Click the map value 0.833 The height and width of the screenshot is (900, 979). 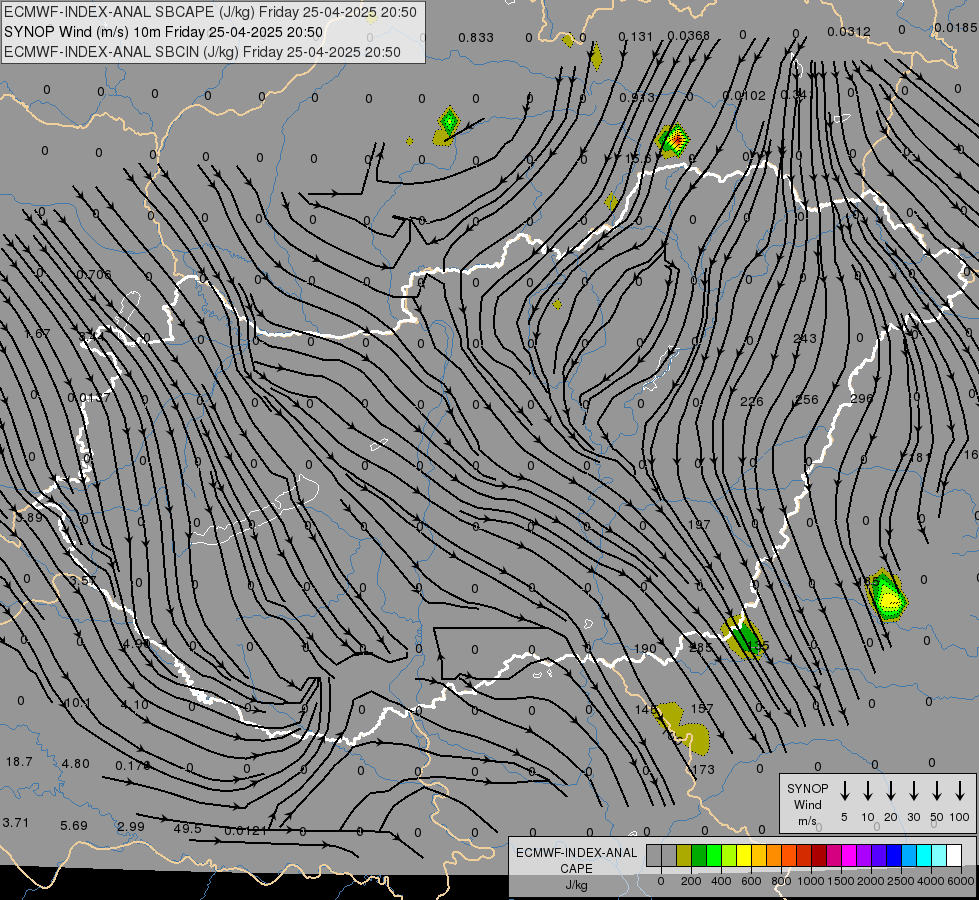pyautogui.click(x=476, y=37)
